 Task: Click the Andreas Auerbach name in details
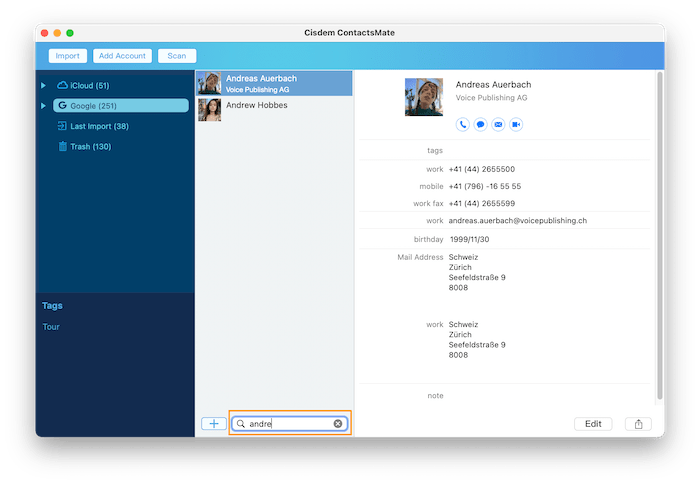(x=493, y=84)
